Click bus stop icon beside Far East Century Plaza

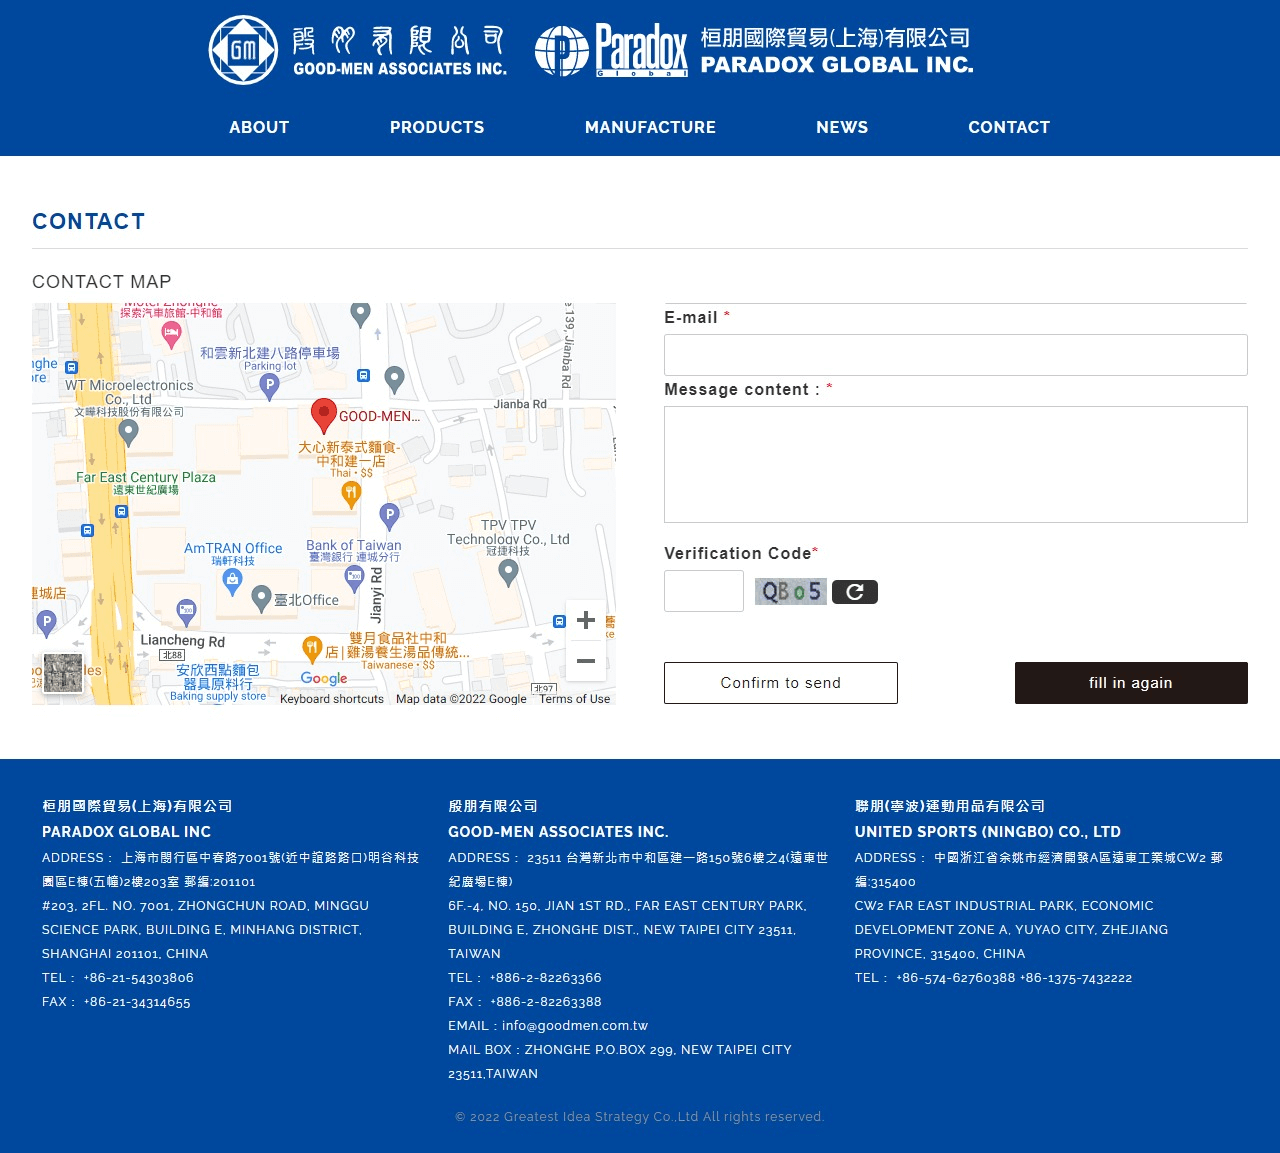pos(121,511)
